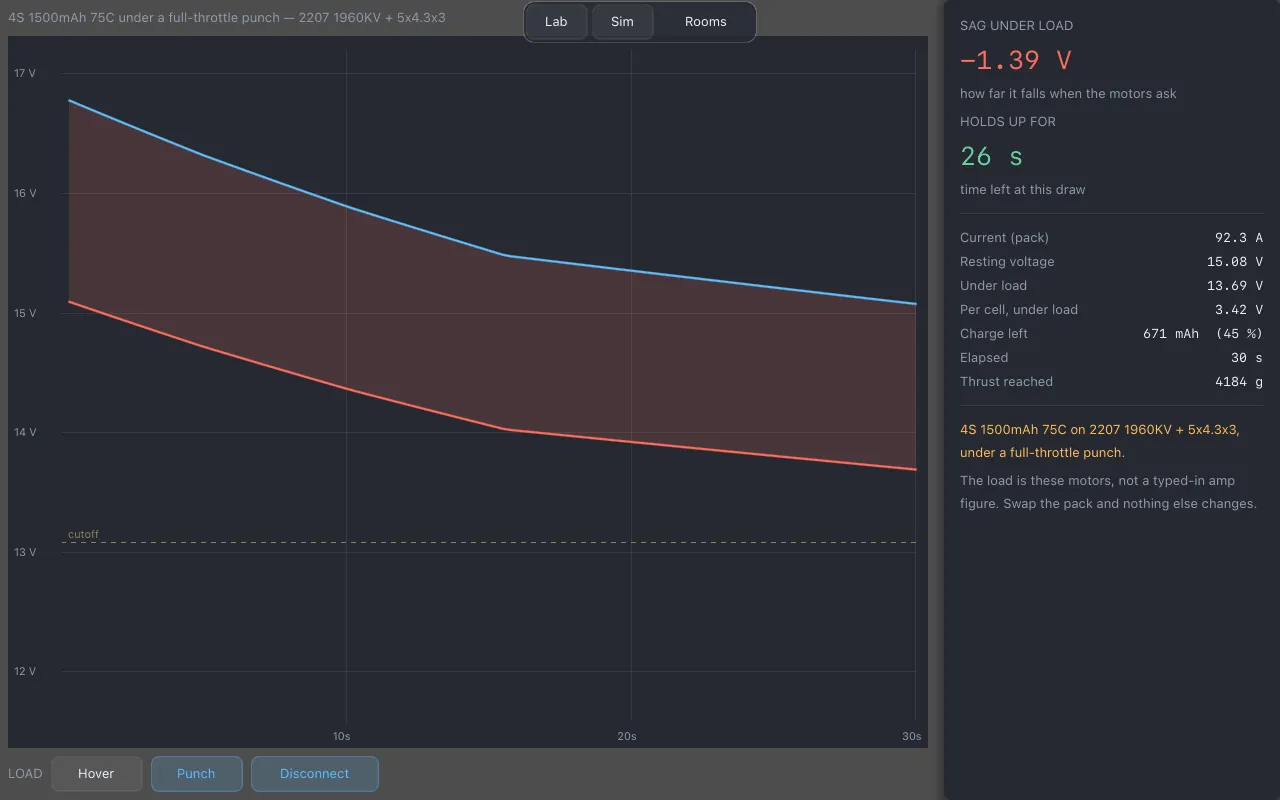Click the chart title text at top
This screenshot has height=800, width=1280.
227,18
